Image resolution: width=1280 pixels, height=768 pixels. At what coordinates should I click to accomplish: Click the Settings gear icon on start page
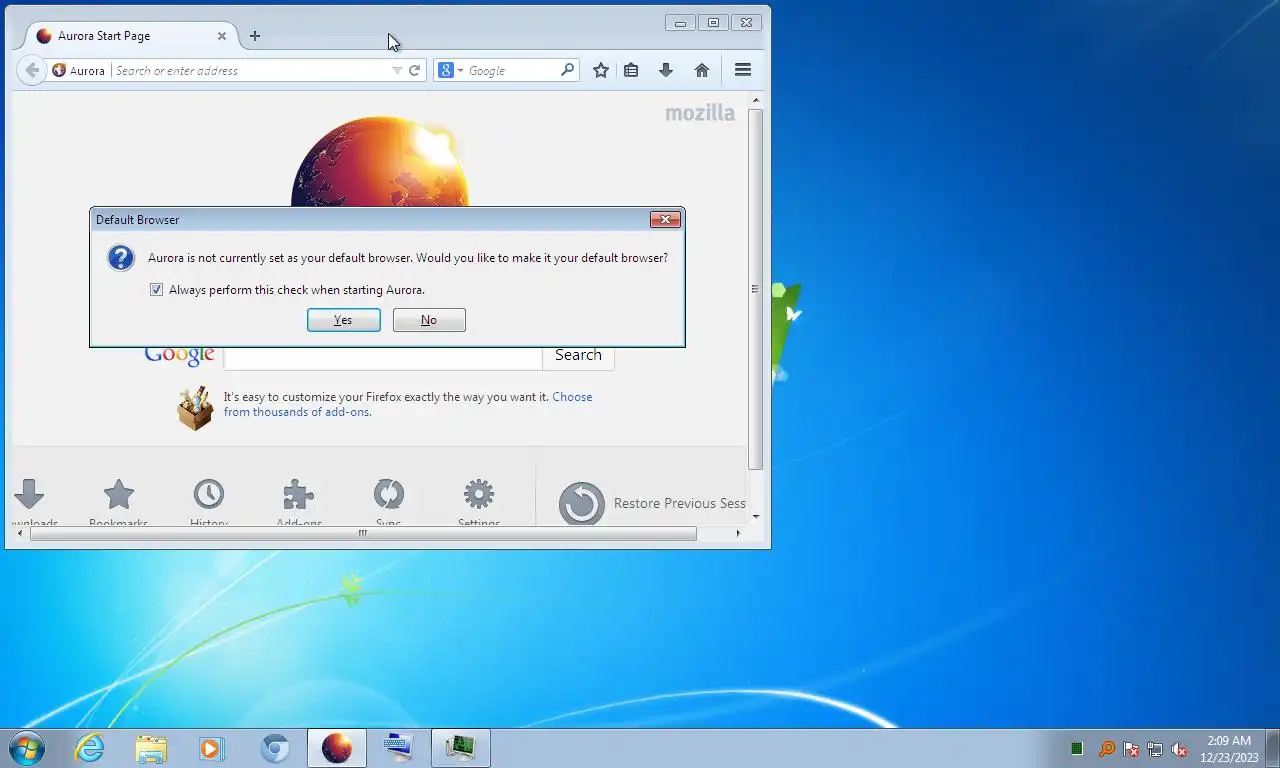point(479,494)
